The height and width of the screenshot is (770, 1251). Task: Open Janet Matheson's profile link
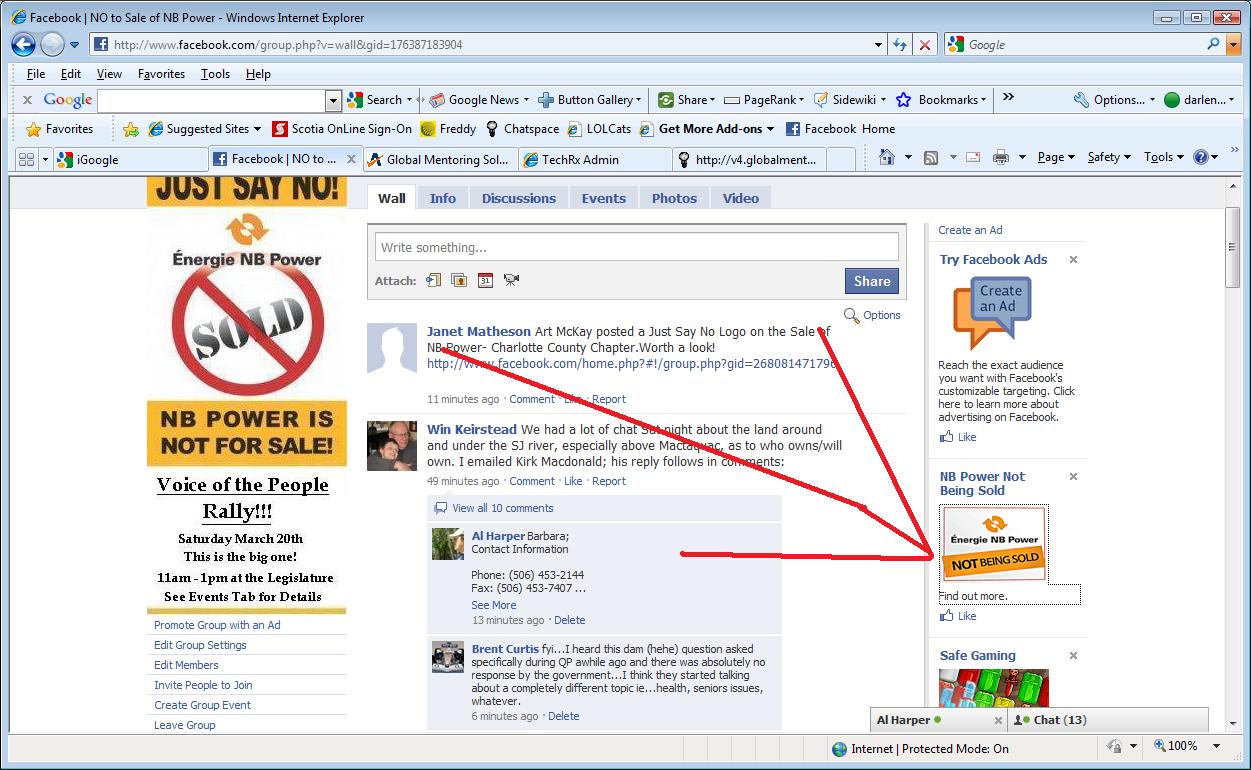point(479,332)
